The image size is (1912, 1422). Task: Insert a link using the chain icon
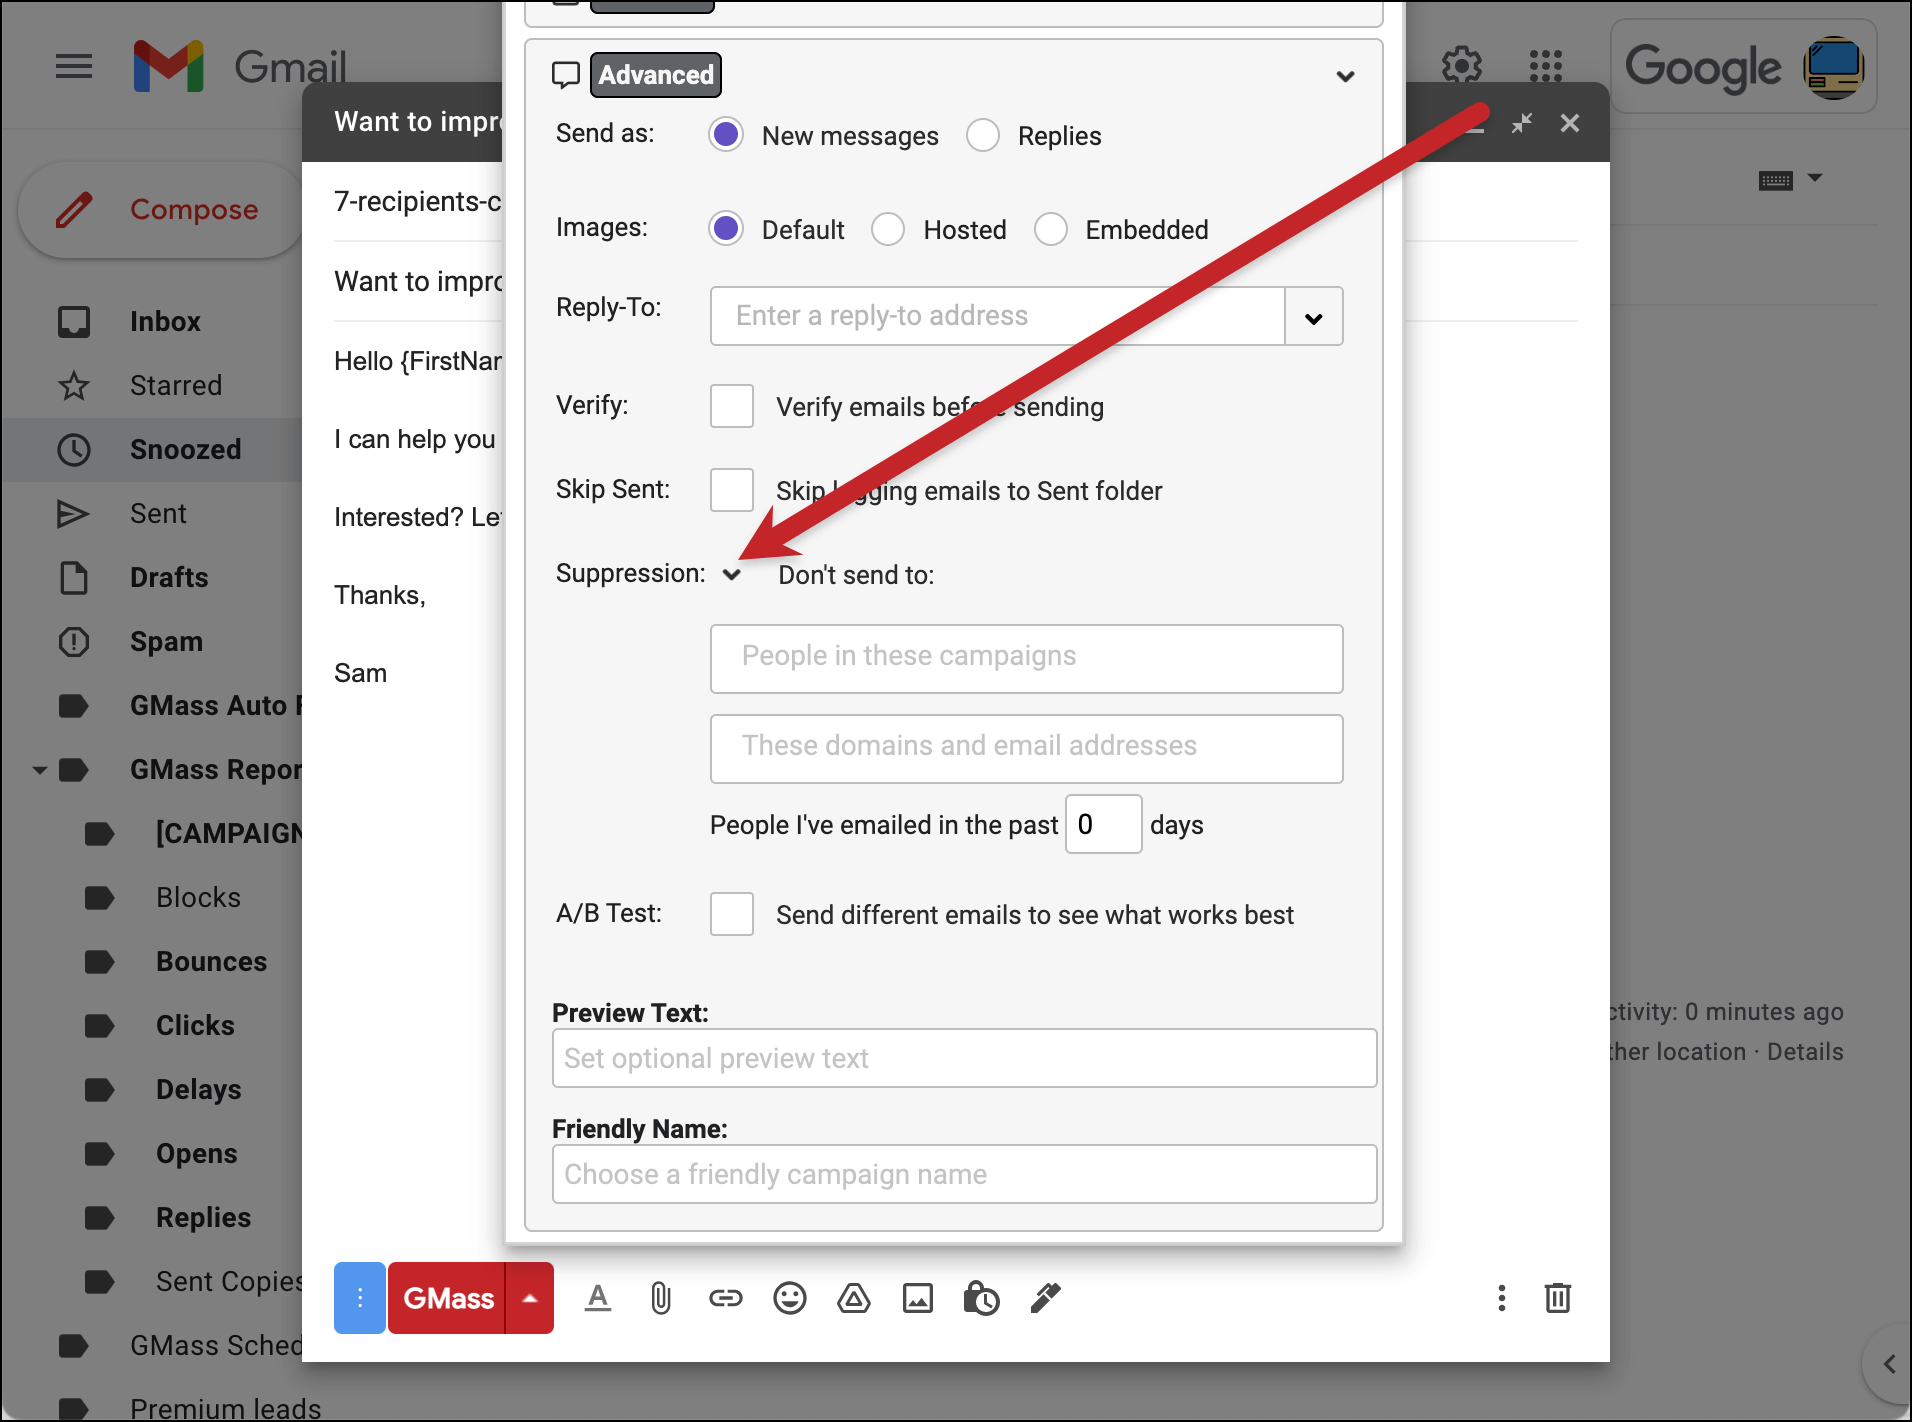point(726,1298)
